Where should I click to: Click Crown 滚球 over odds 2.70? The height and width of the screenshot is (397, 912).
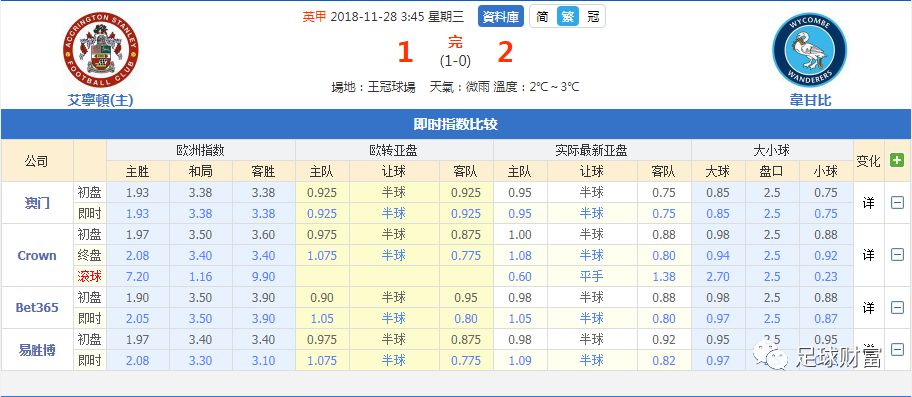click(x=718, y=277)
